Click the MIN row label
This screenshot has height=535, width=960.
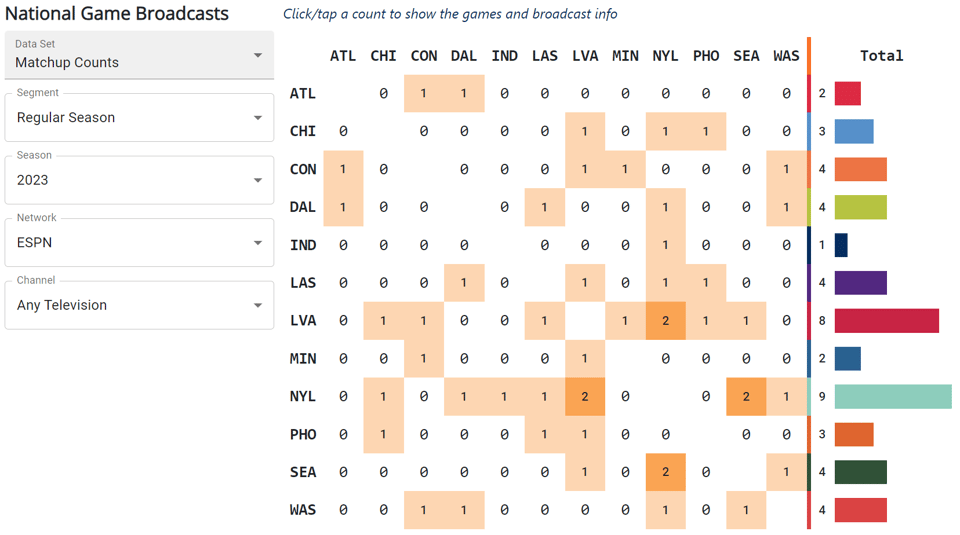(x=303, y=358)
